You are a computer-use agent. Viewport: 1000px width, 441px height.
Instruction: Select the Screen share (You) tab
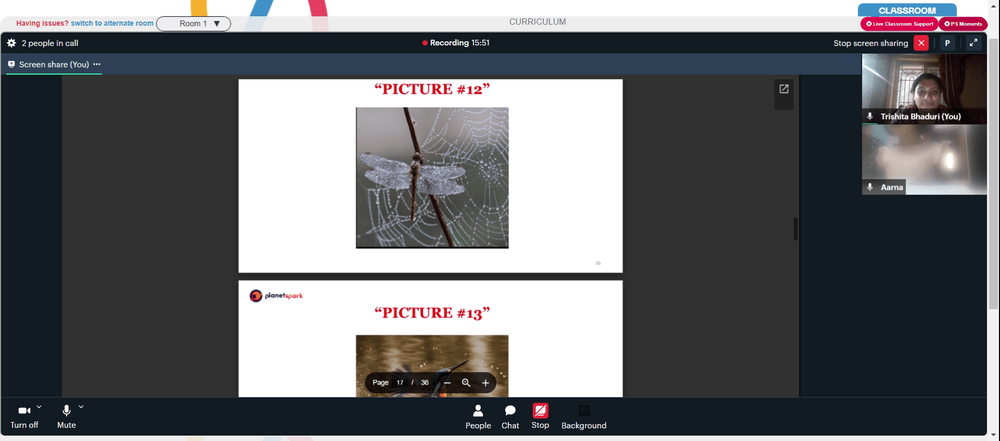click(x=54, y=64)
